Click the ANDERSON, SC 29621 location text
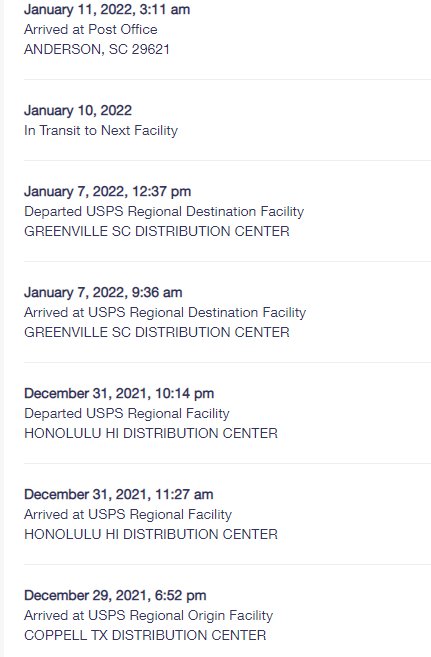Image resolution: width=431 pixels, height=657 pixels. [97, 49]
